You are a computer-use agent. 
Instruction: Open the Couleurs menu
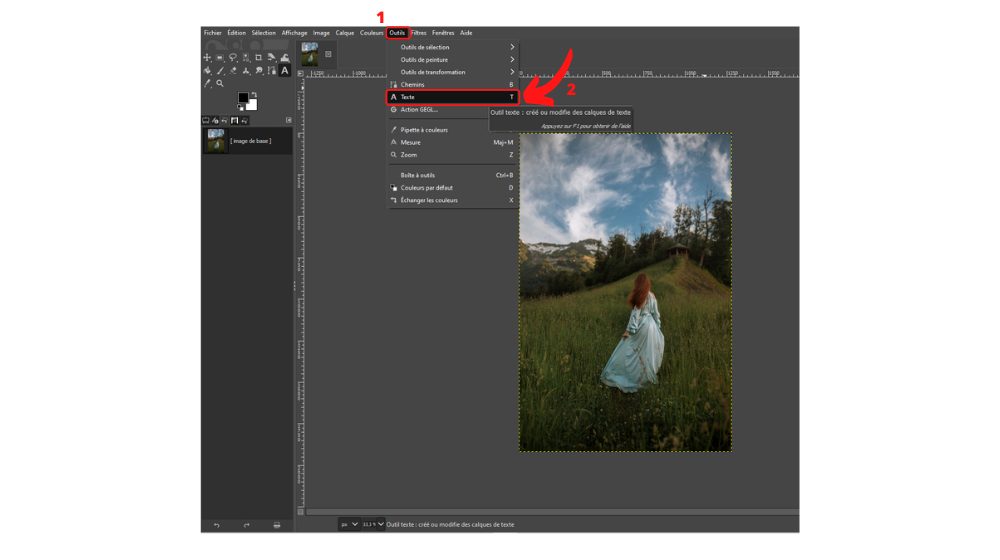click(x=371, y=33)
